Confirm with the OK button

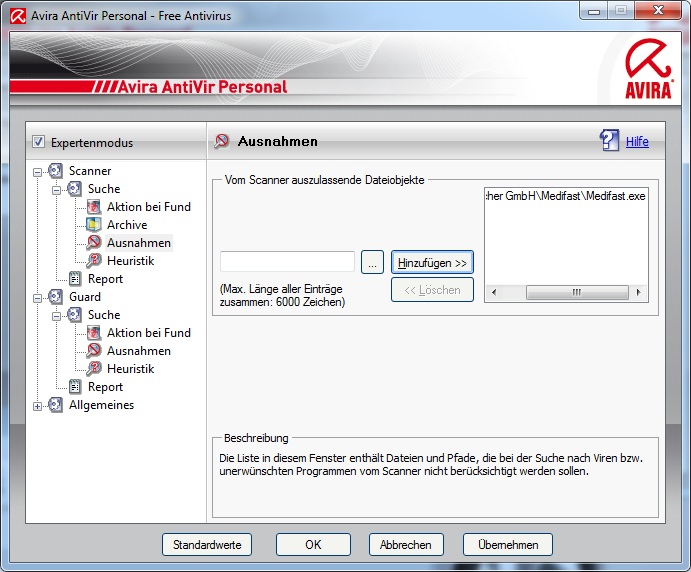click(x=313, y=545)
